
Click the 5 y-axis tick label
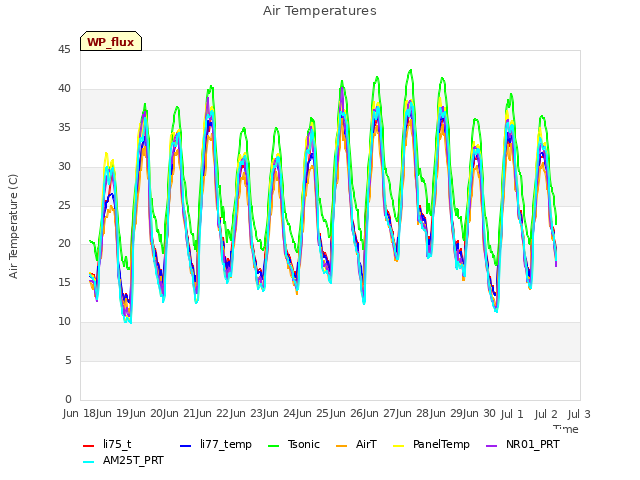pos(68,360)
